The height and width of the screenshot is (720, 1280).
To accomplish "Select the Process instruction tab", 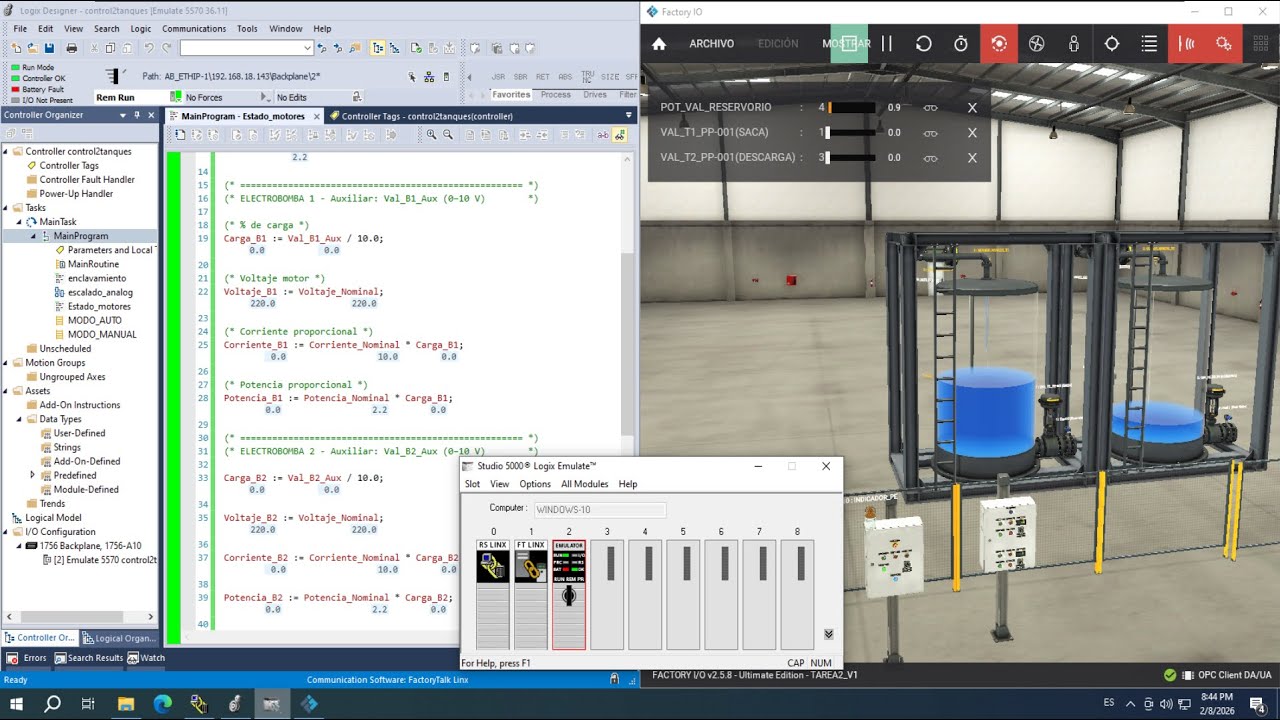I will click(556, 95).
